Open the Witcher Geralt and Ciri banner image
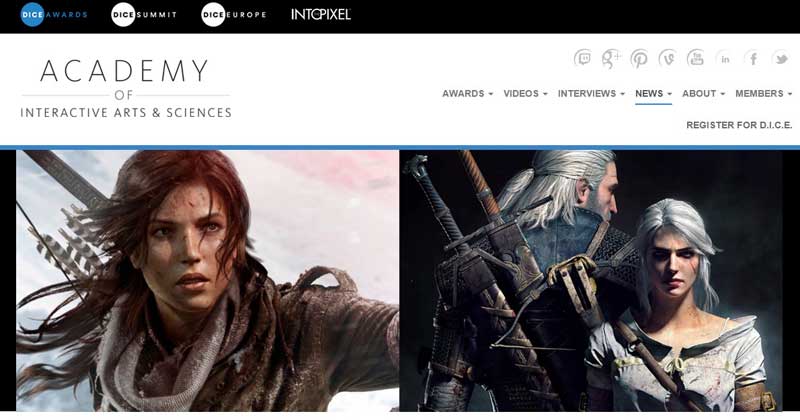The height and width of the screenshot is (420, 800). pyautogui.click(x=591, y=281)
